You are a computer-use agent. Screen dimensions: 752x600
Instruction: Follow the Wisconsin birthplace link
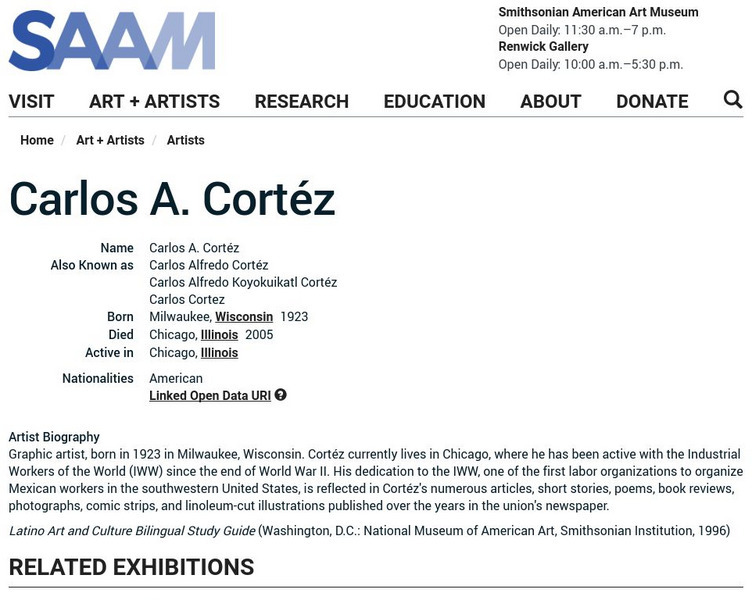coord(244,317)
